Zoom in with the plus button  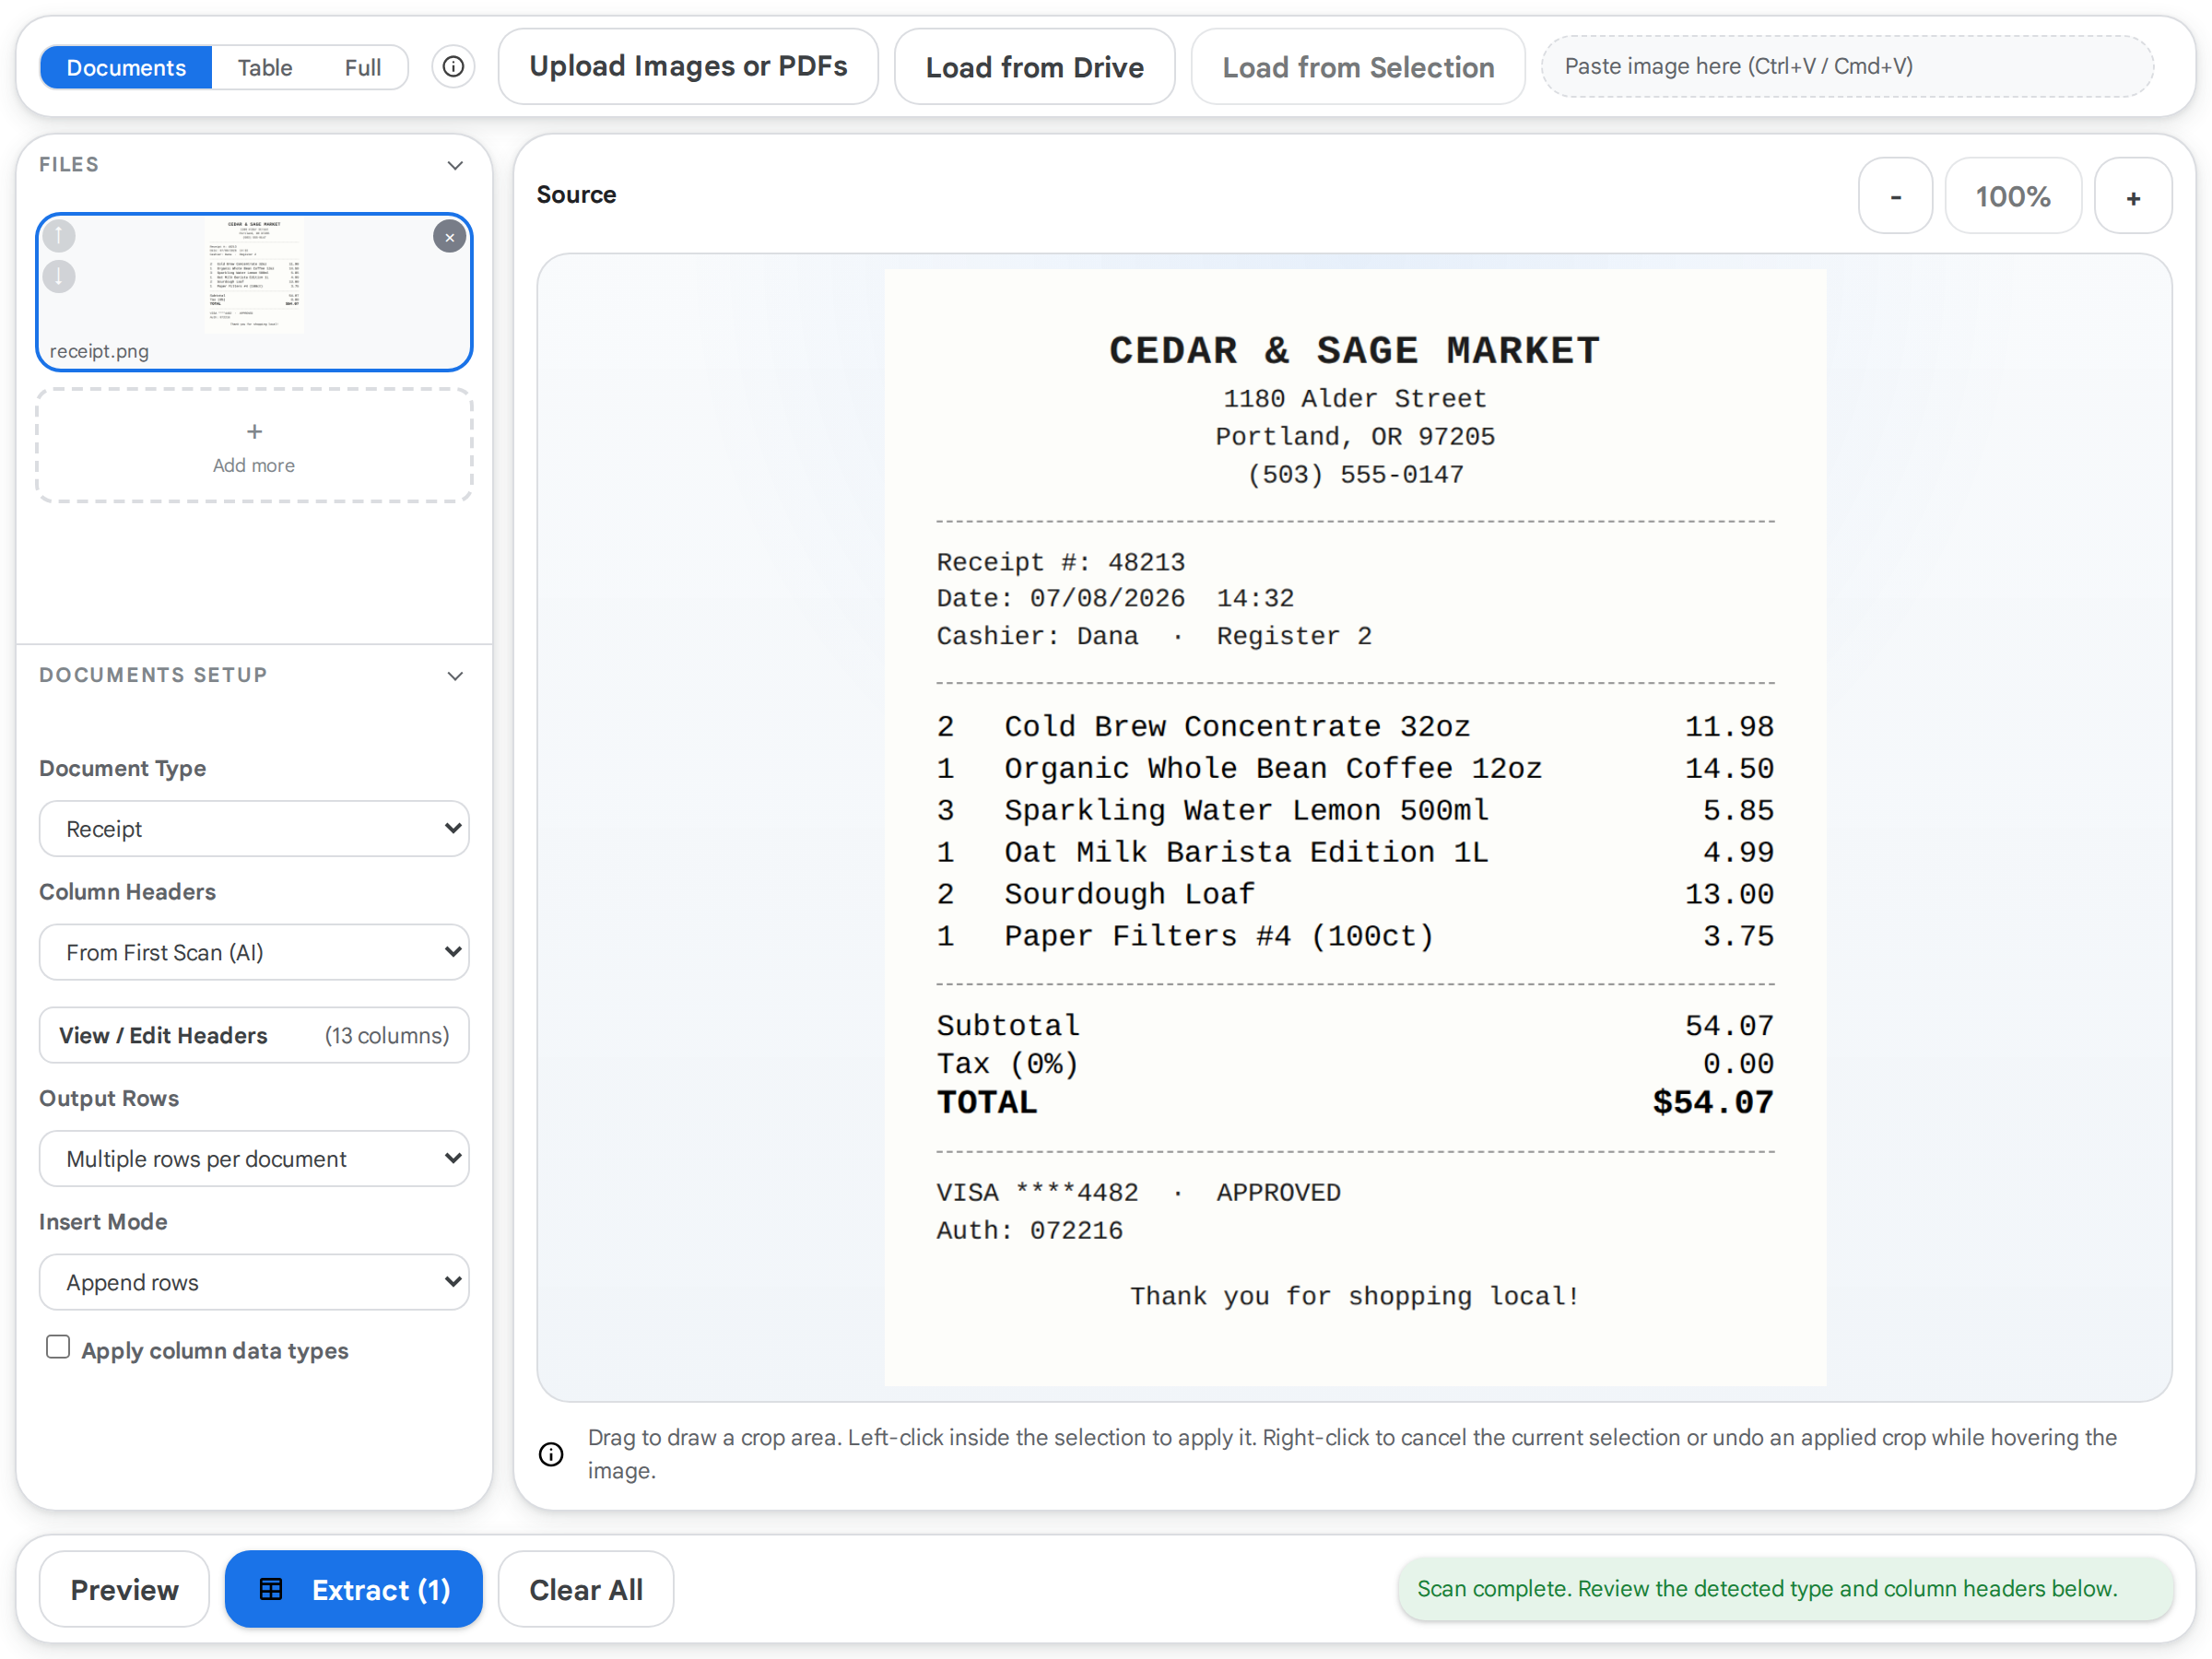click(x=2133, y=196)
